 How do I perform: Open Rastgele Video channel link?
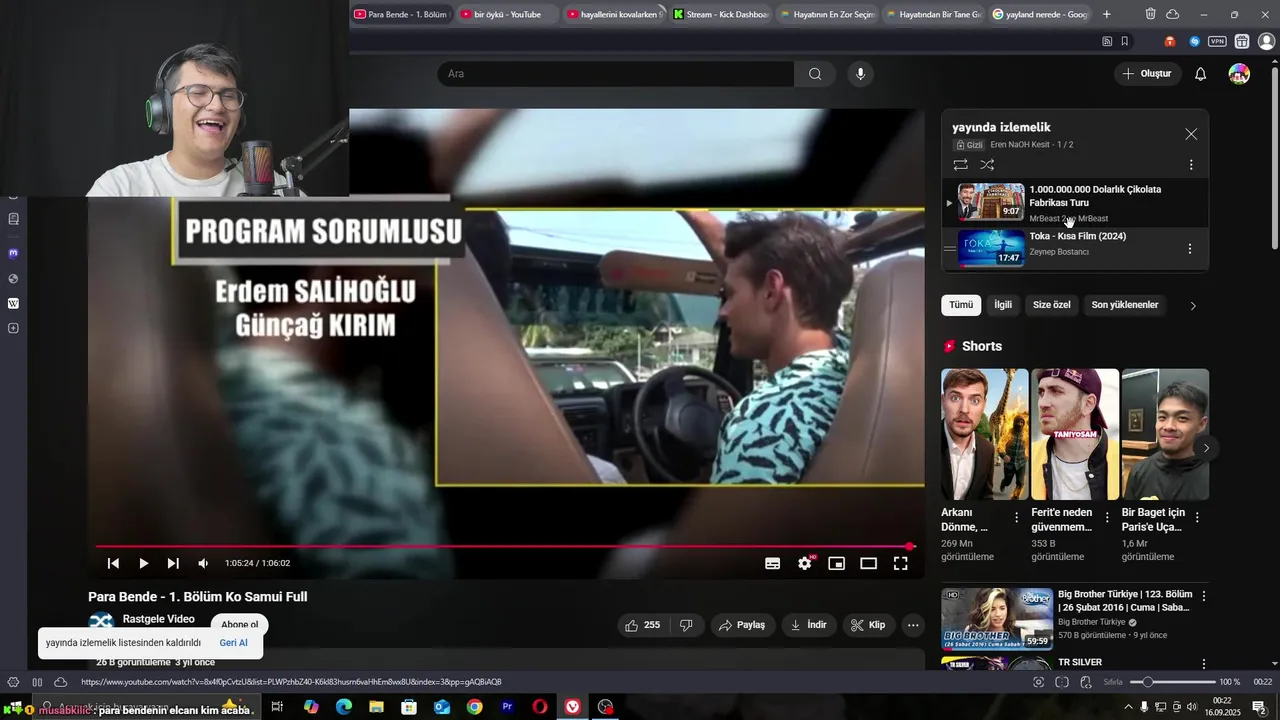coord(158,619)
